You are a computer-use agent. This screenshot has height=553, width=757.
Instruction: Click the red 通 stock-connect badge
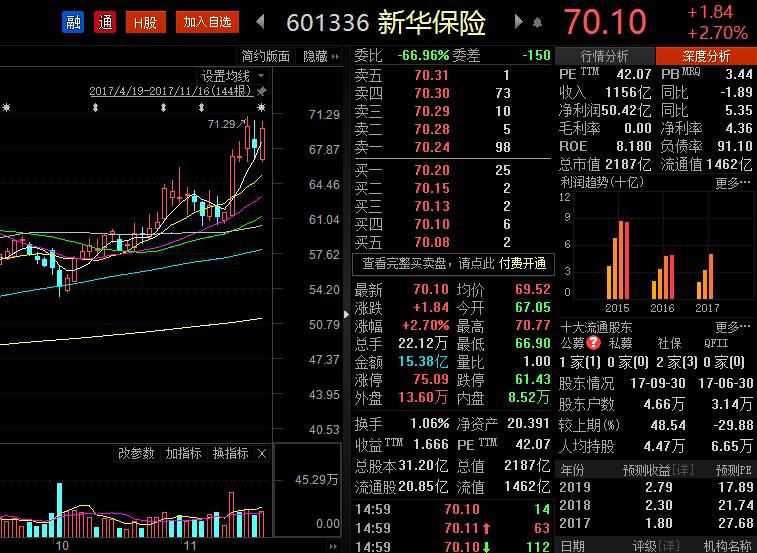tap(106, 22)
